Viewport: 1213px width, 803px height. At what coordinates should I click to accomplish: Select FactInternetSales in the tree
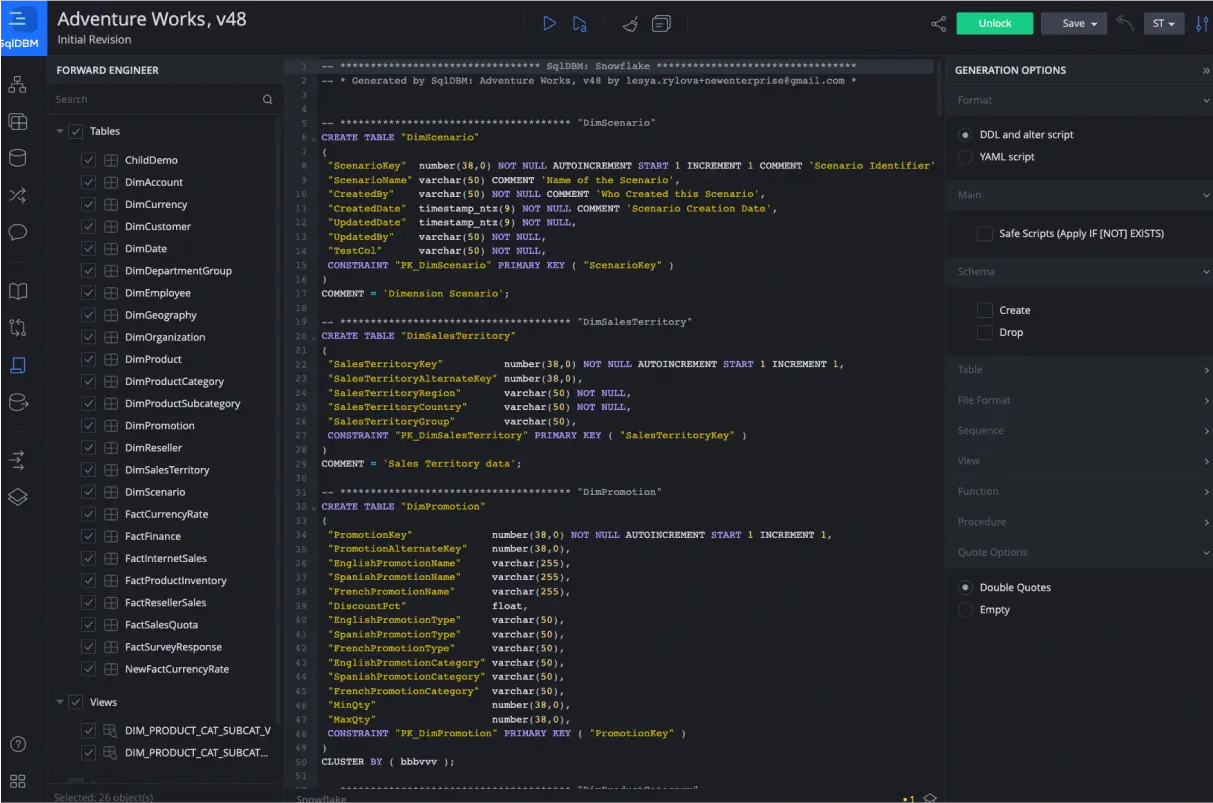coord(166,558)
